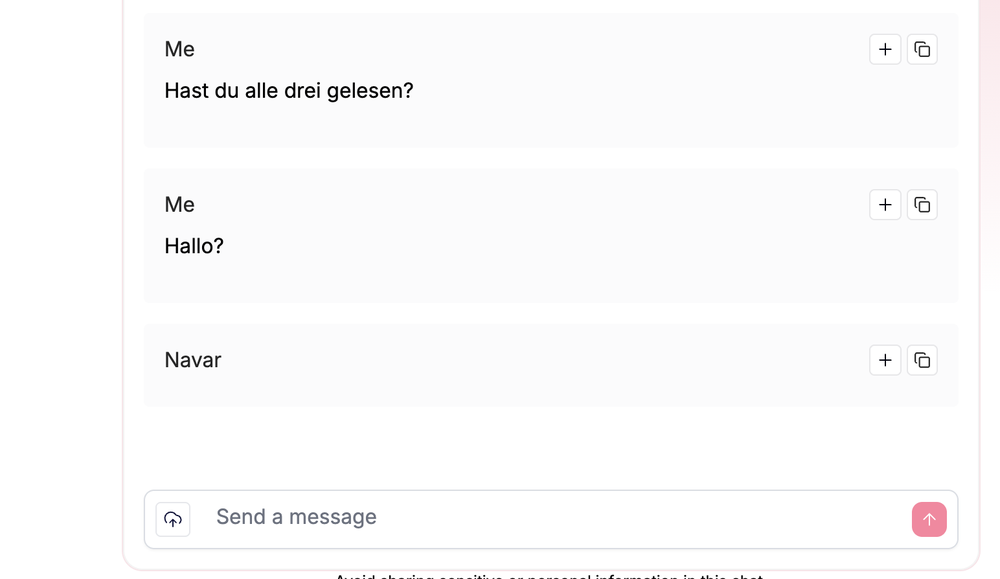Open the file upload icon in message bar
Screen dimensions: 1000x579
(173, 519)
